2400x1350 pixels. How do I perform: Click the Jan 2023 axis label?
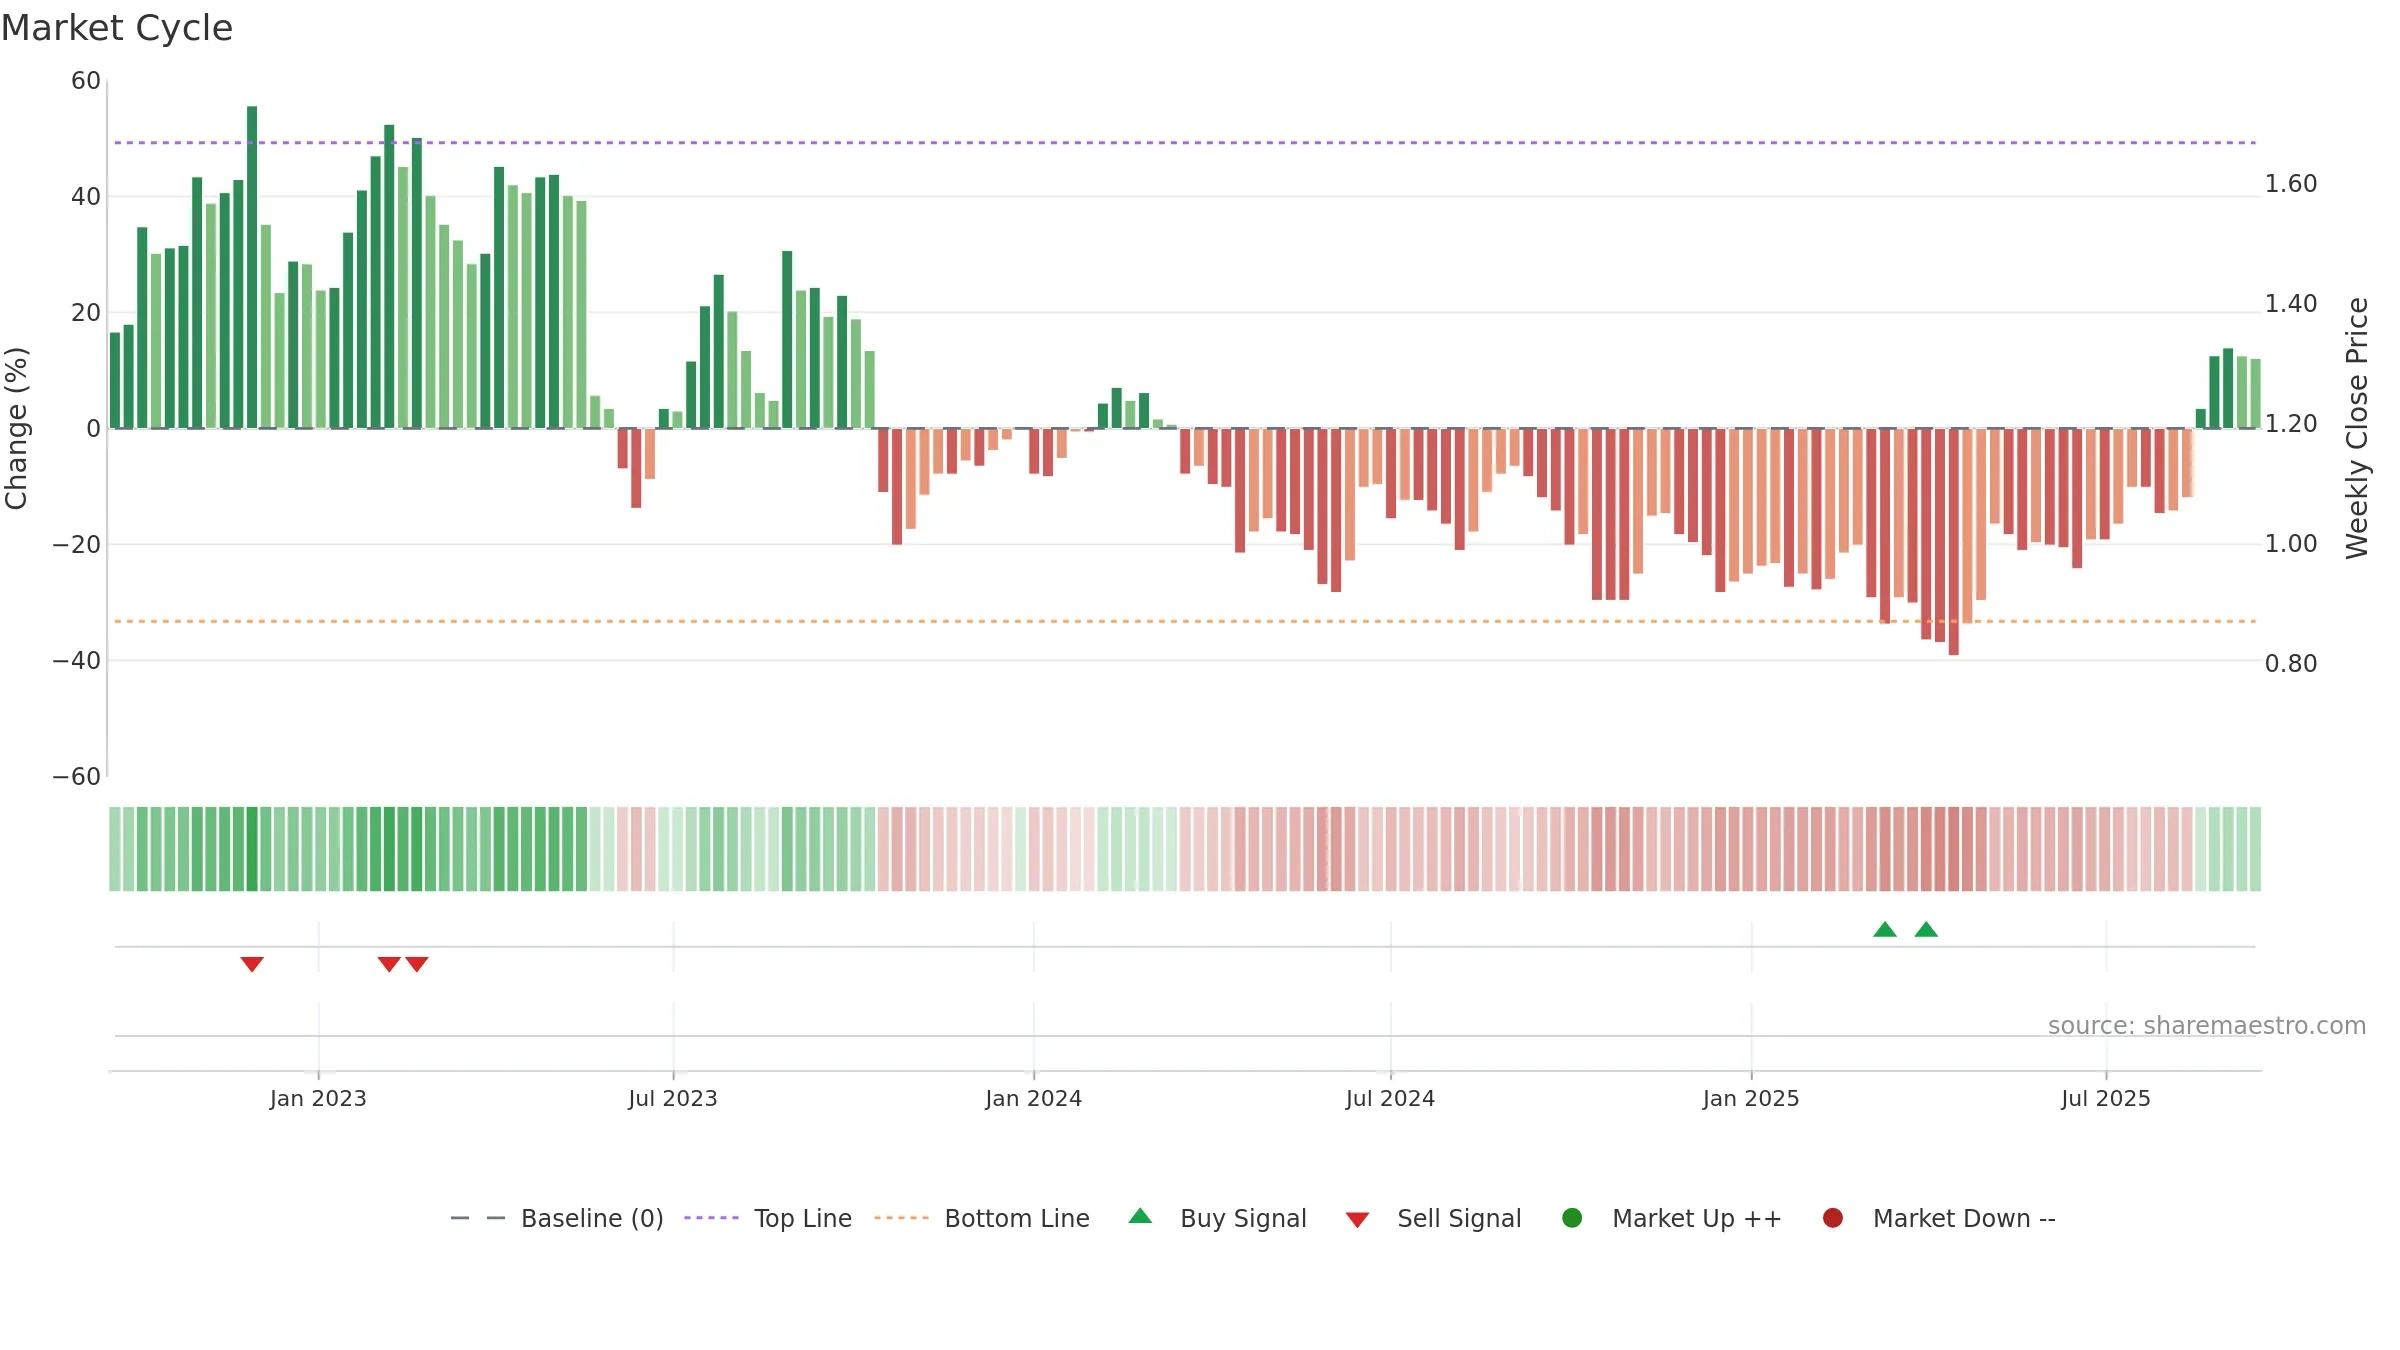(x=318, y=1098)
